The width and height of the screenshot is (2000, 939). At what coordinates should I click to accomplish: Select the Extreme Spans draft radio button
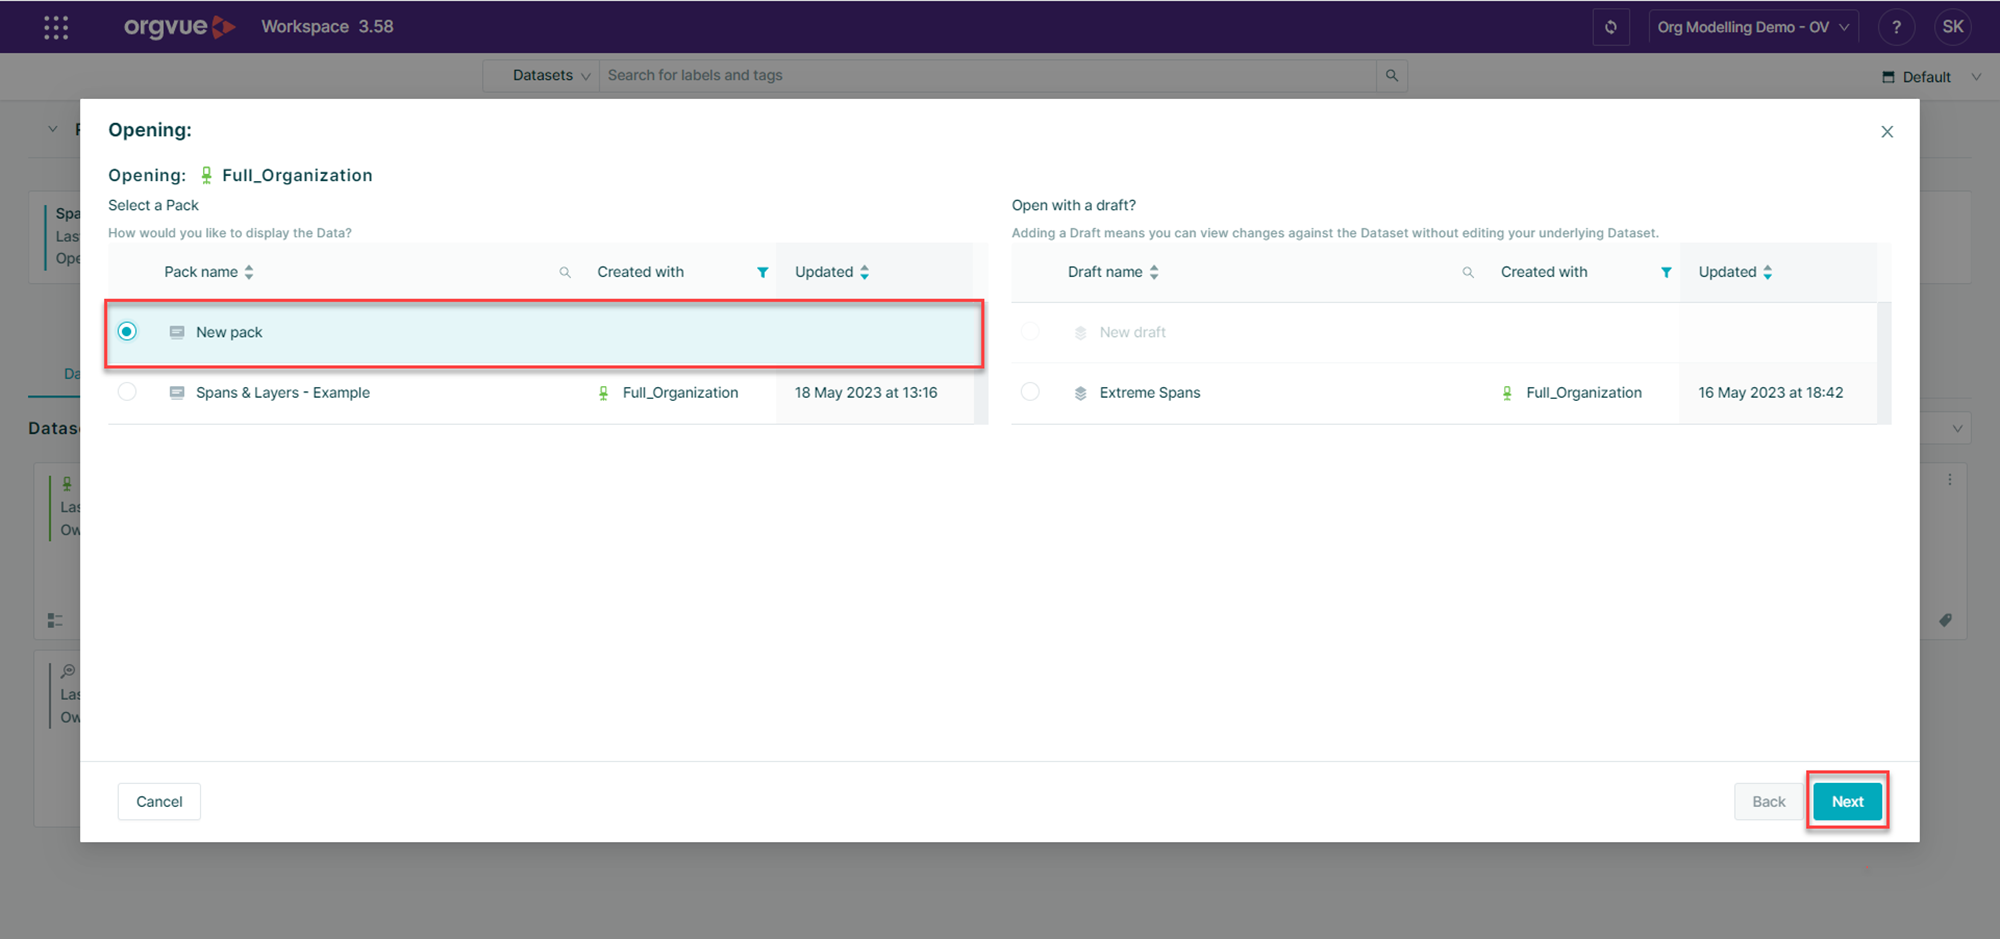tap(1030, 392)
